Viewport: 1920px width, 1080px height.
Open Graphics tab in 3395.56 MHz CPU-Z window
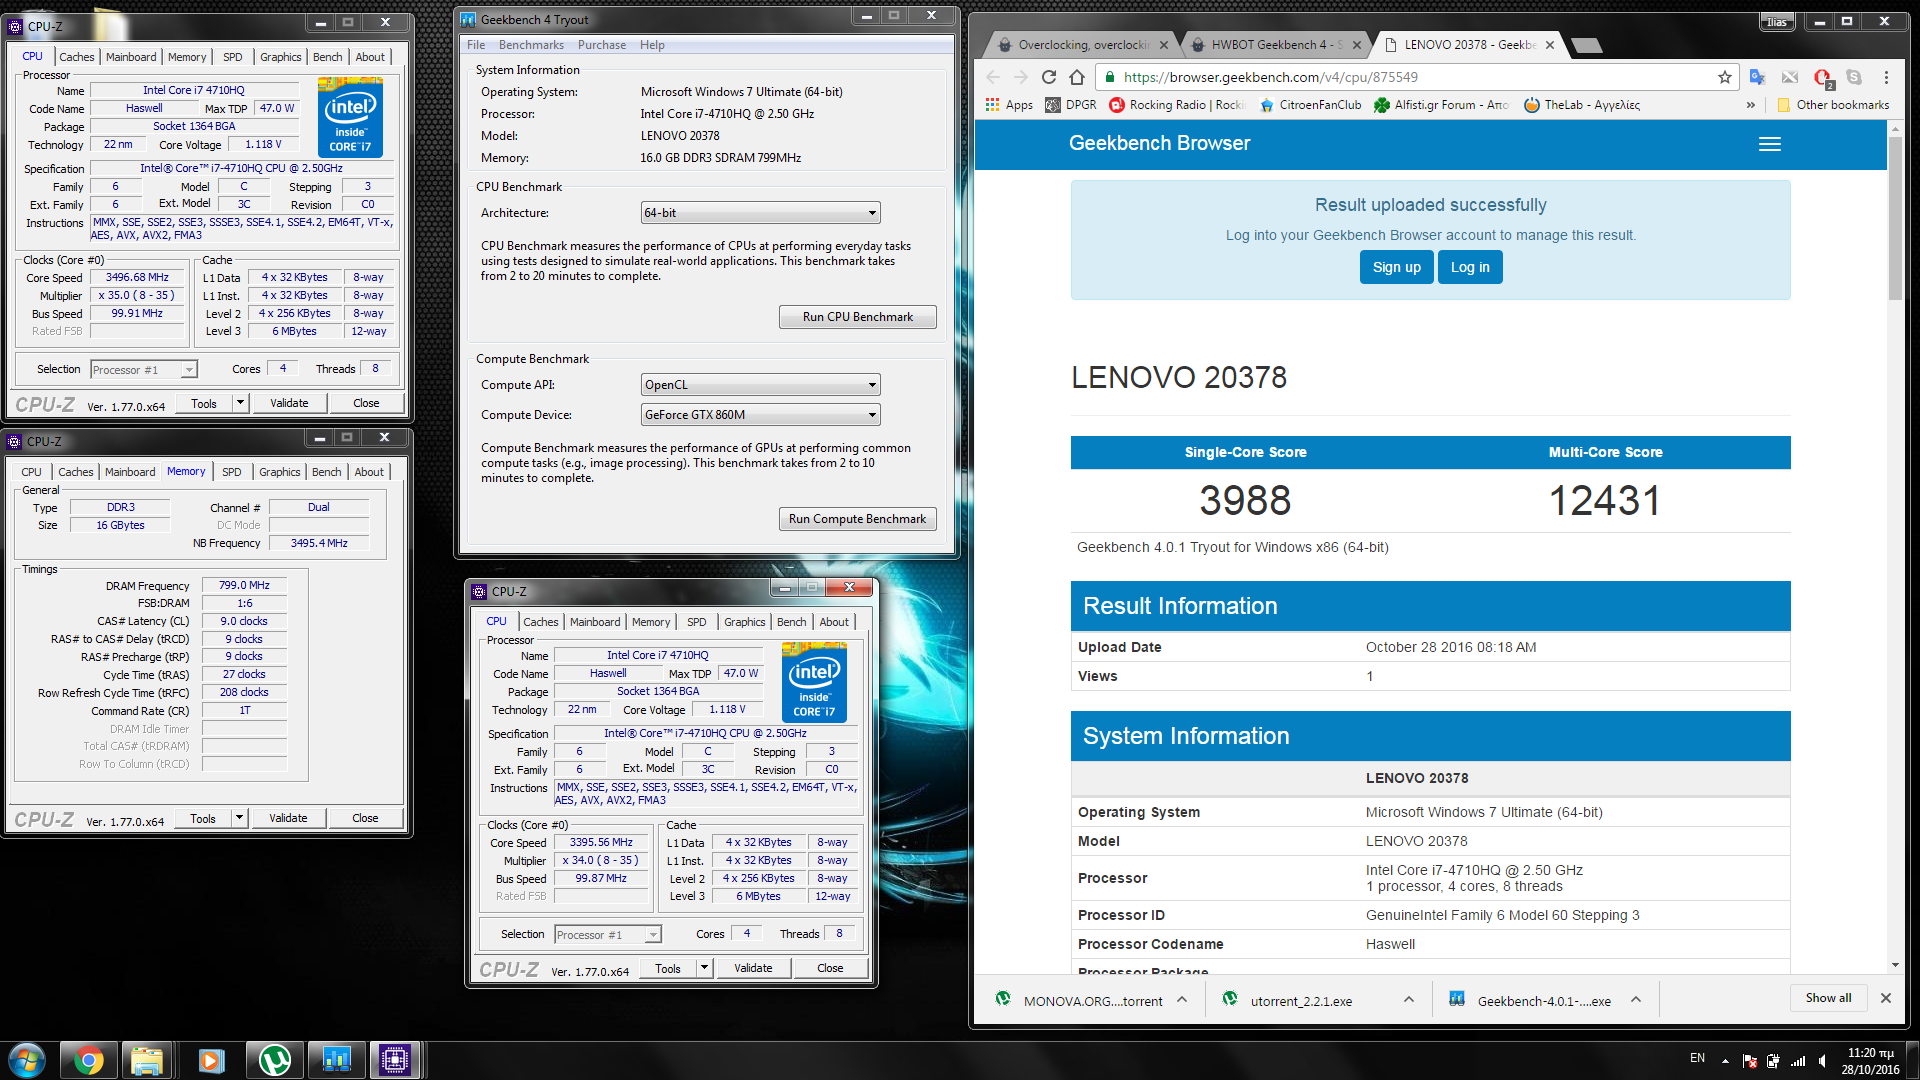pos(744,622)
